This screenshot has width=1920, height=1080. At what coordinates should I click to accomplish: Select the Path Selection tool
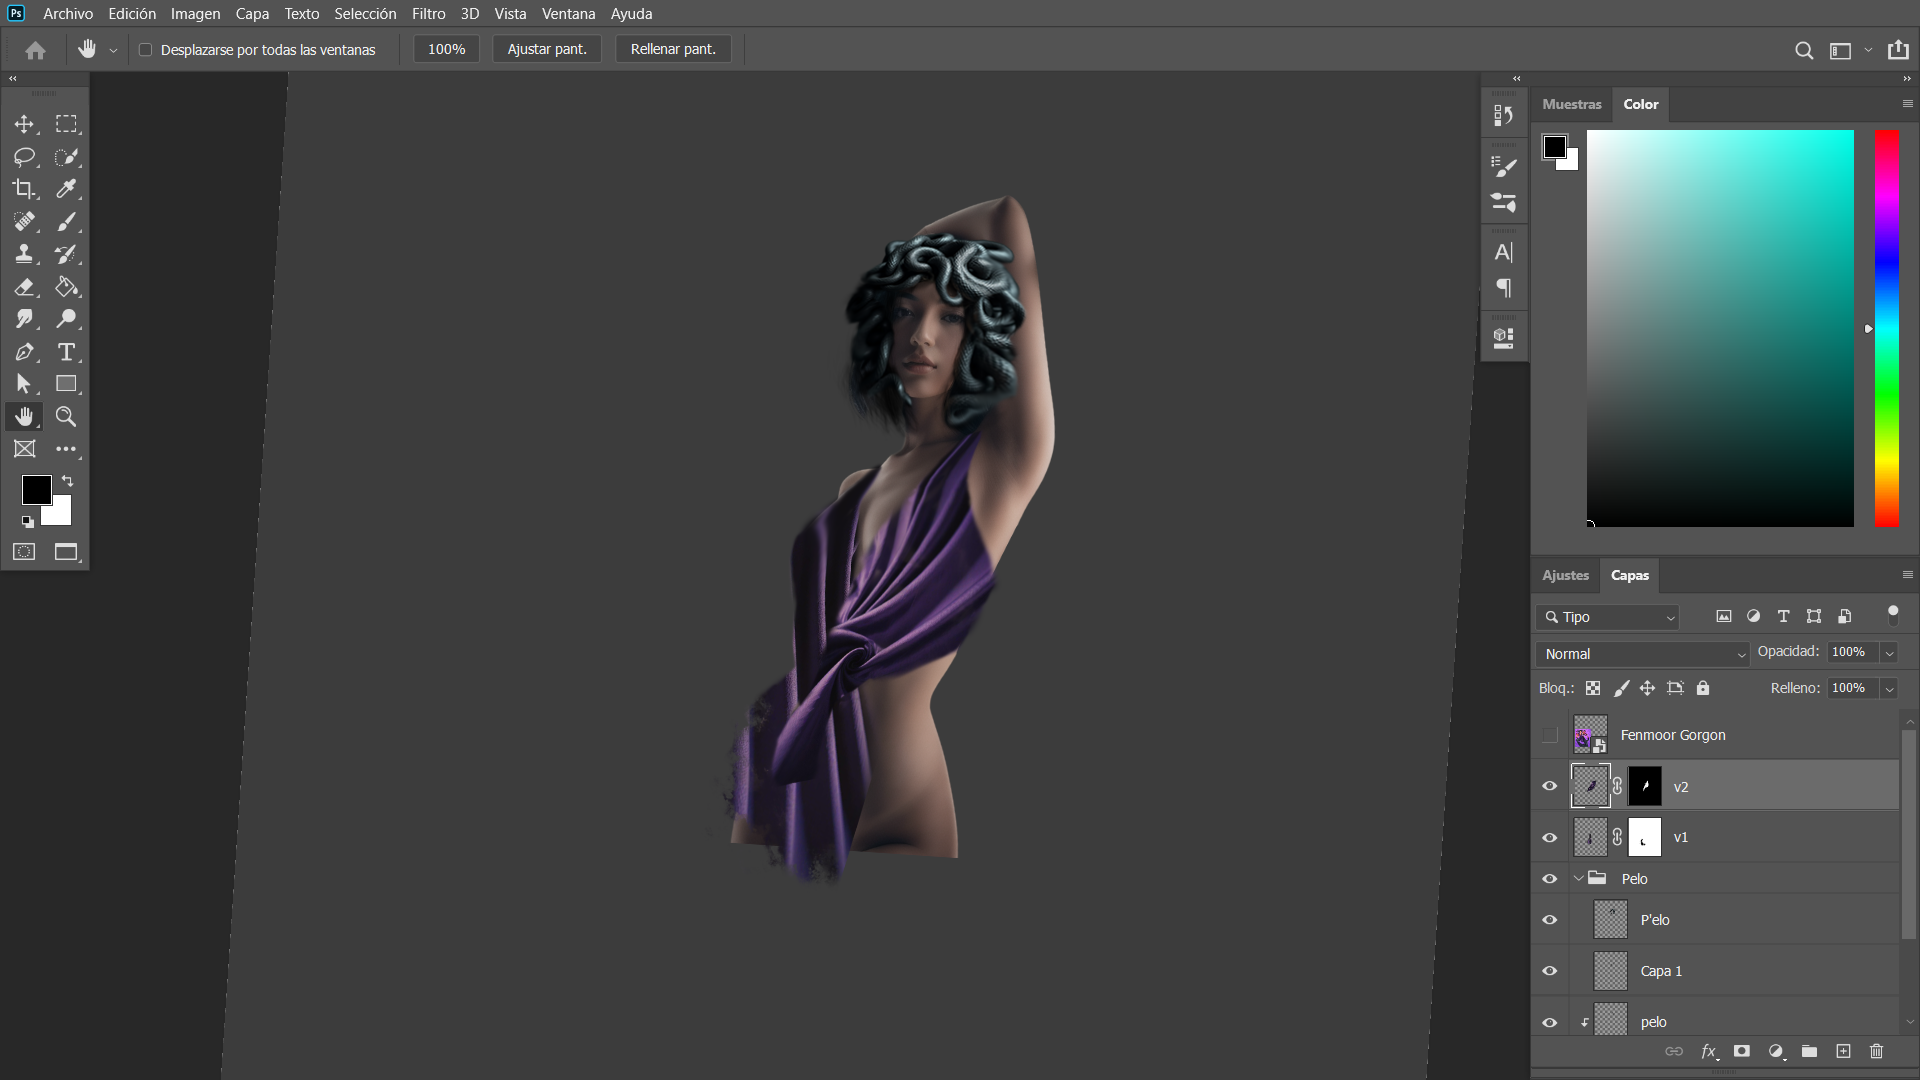pos(24,384)
